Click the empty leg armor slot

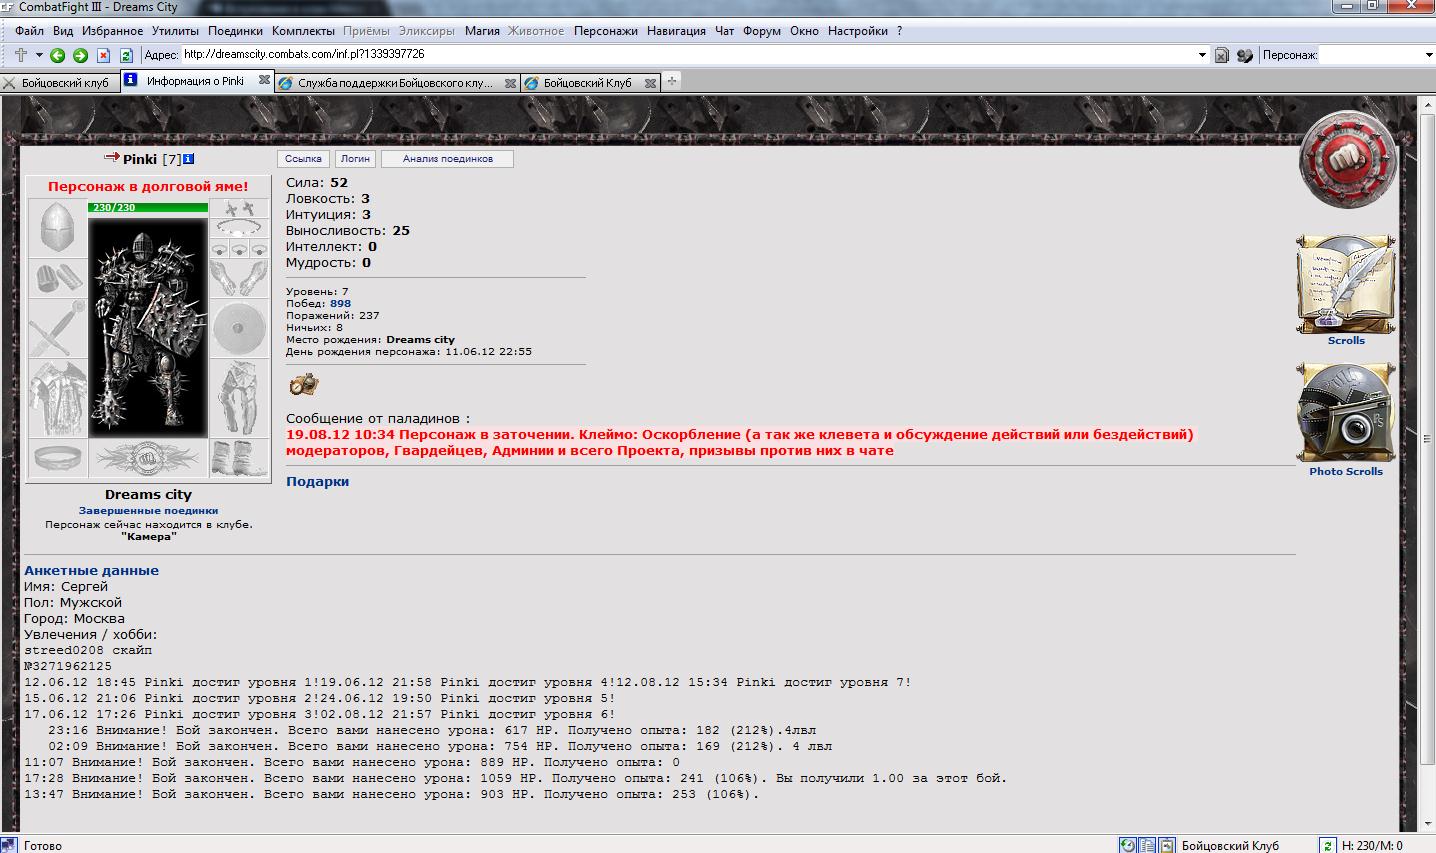(x=239, y=398)
